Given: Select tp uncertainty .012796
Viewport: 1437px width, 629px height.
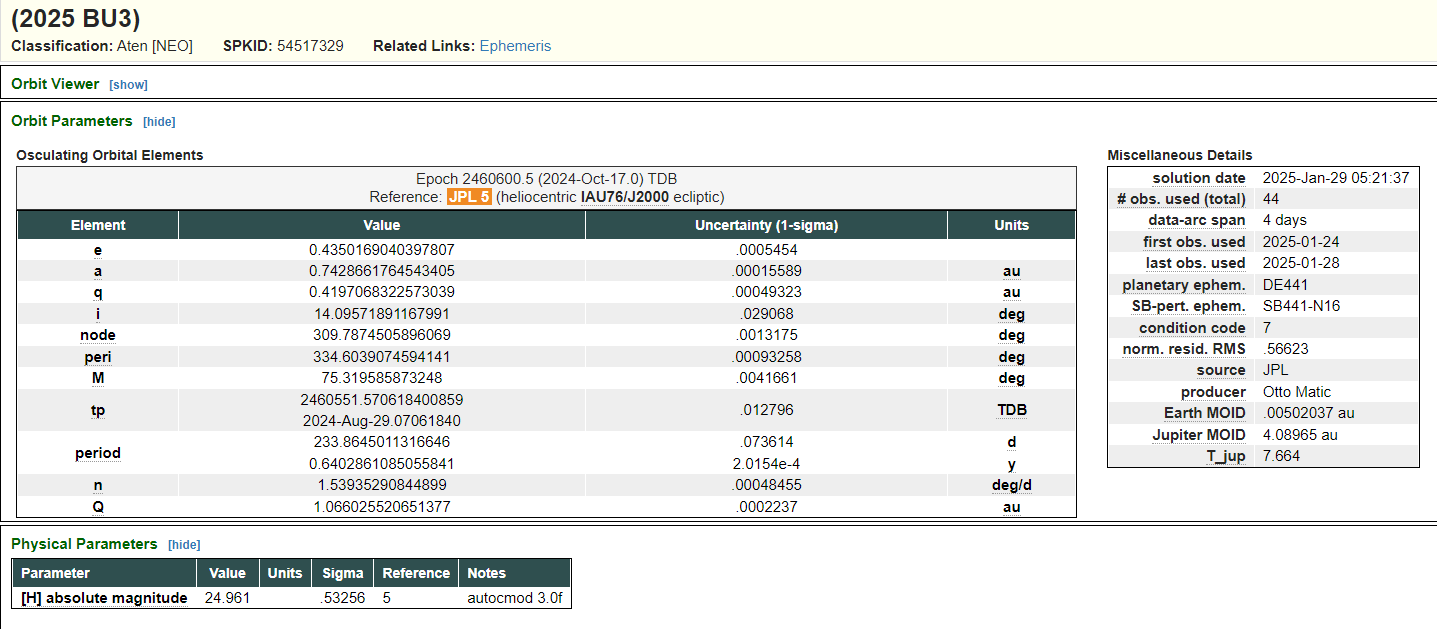Looking at the screenshot, I should click(x=767, y=410).
